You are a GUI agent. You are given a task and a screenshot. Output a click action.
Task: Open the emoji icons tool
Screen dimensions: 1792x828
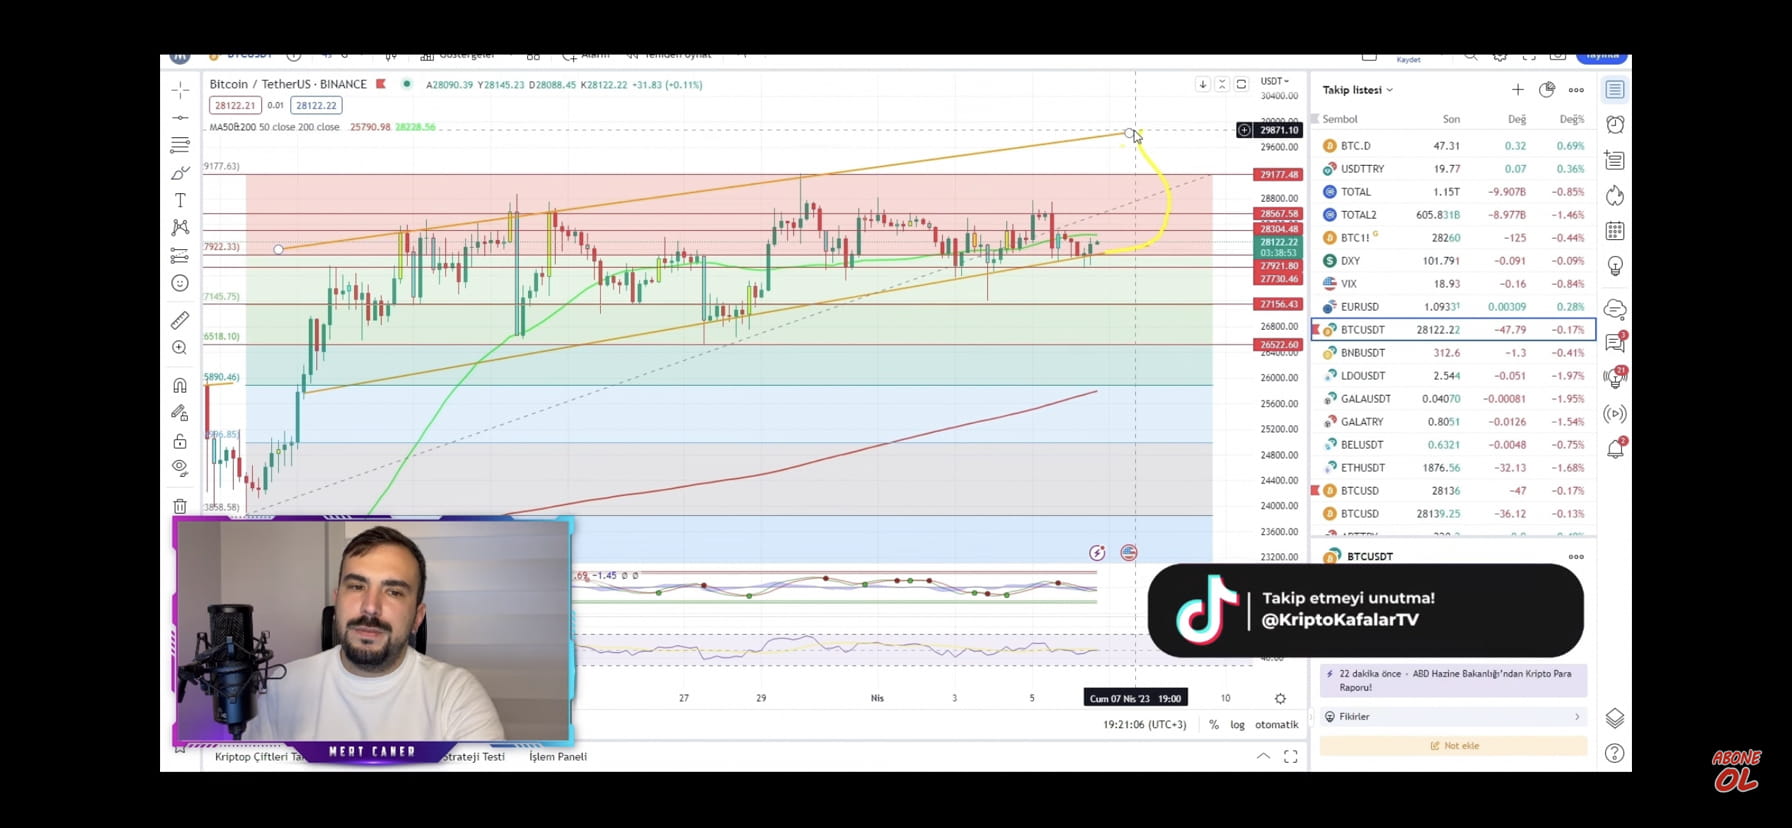(x=180, y=283)
